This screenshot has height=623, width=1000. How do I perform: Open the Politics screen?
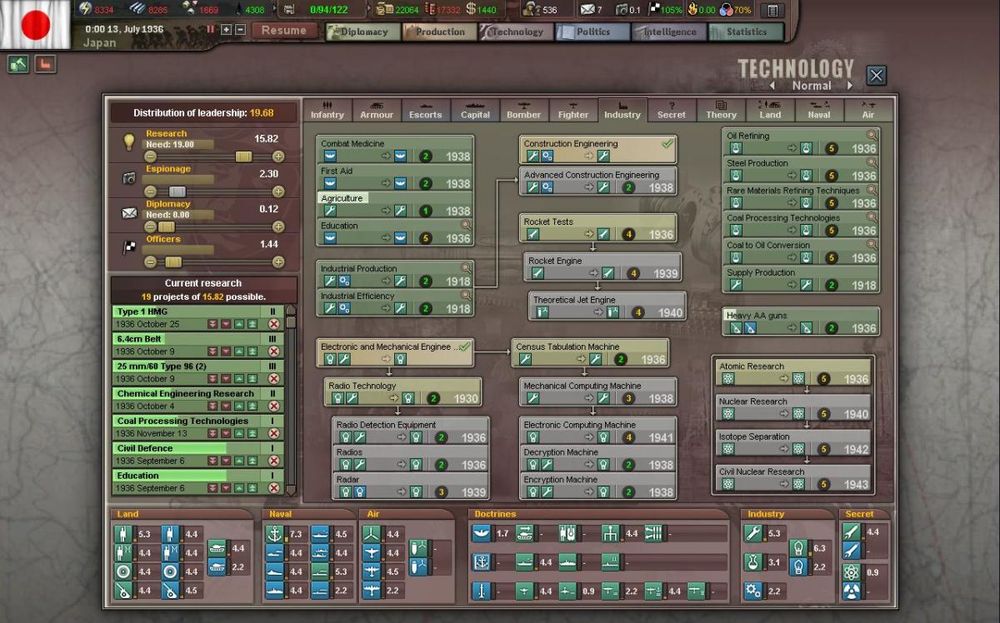click(592, 31)
